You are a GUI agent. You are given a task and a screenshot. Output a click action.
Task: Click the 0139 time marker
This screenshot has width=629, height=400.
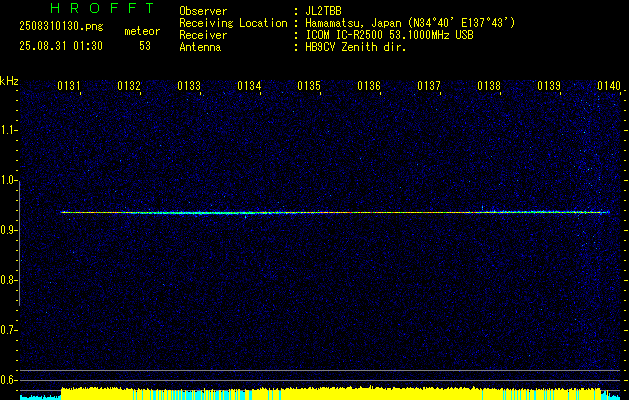coord(549,86)
